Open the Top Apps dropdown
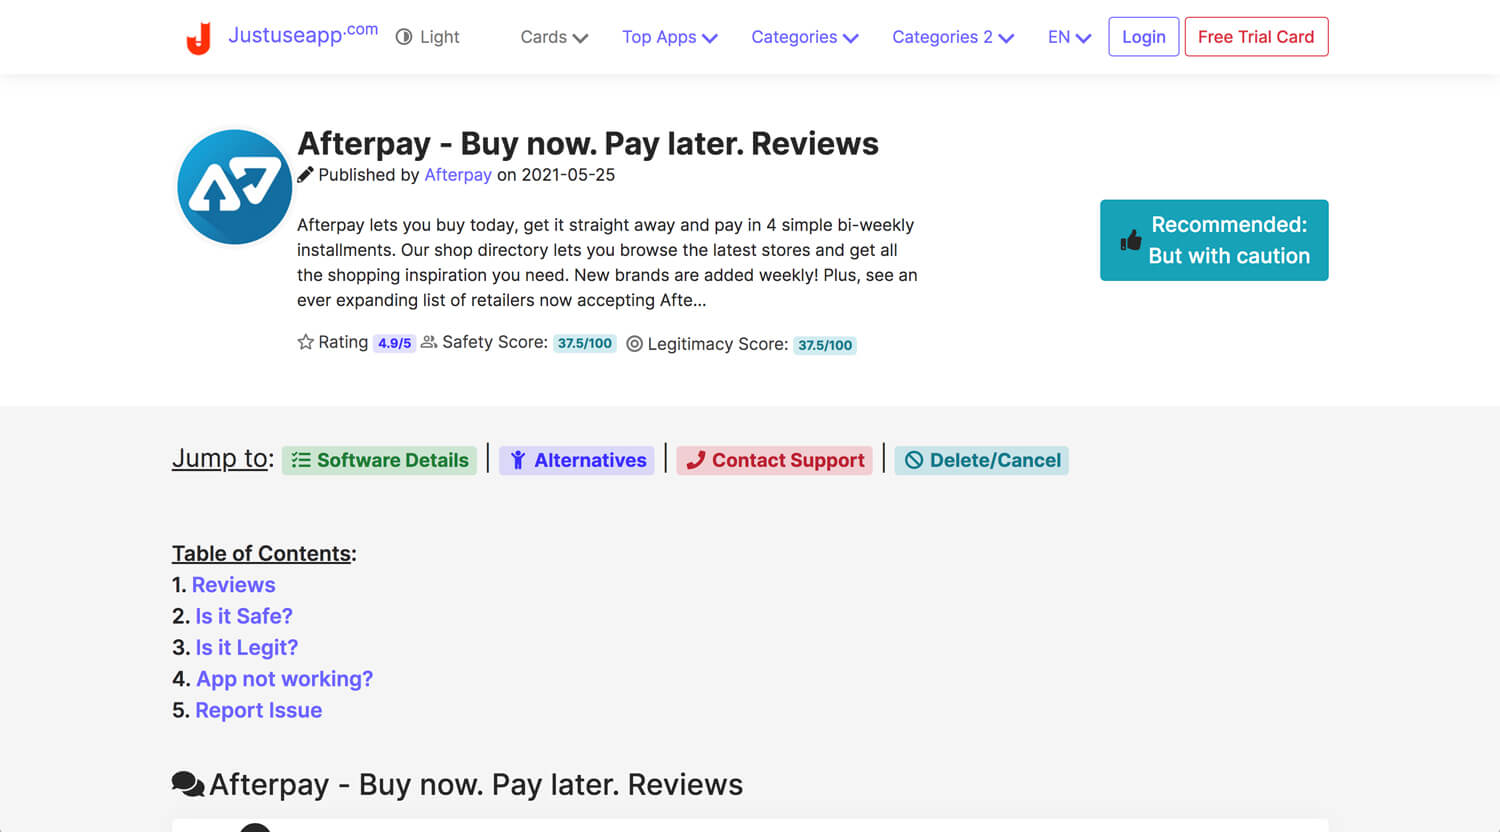This screenshot has height=832, width=1500. pyautogui.click(x=670, y=37)
